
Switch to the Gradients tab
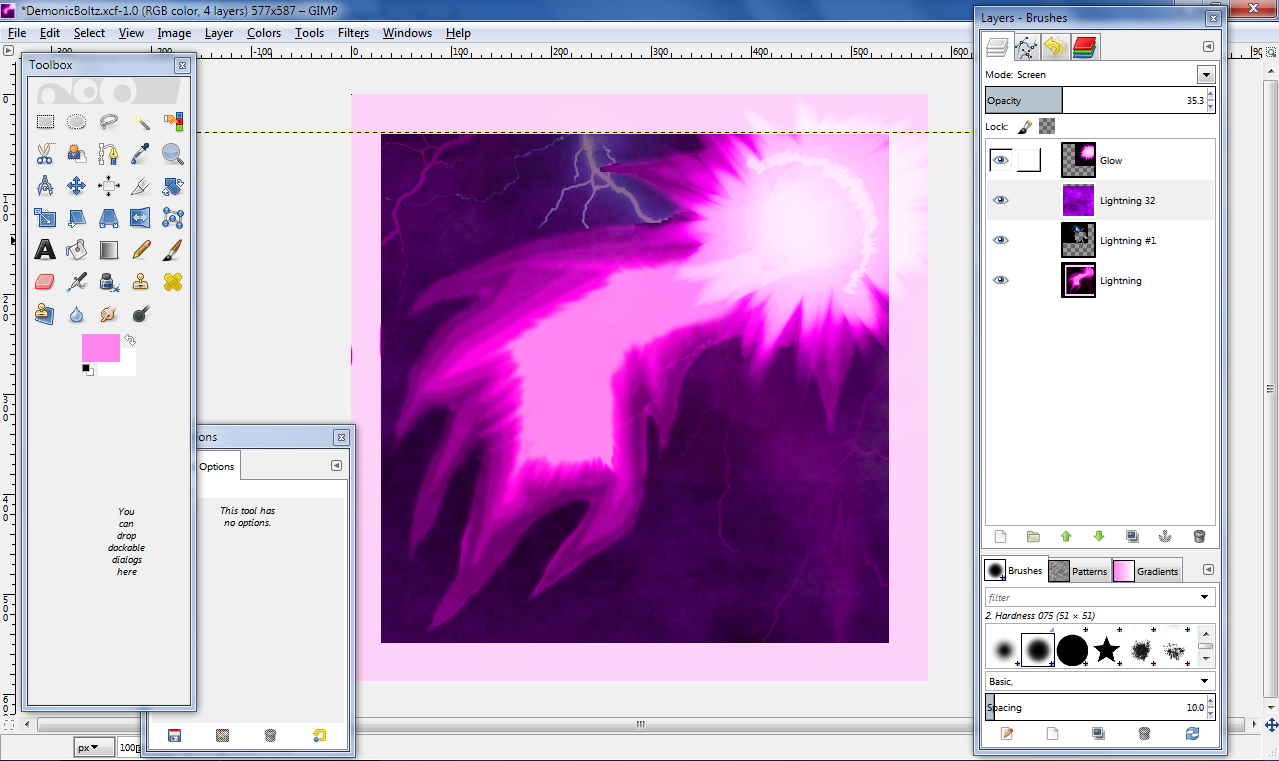point(1146,571)
